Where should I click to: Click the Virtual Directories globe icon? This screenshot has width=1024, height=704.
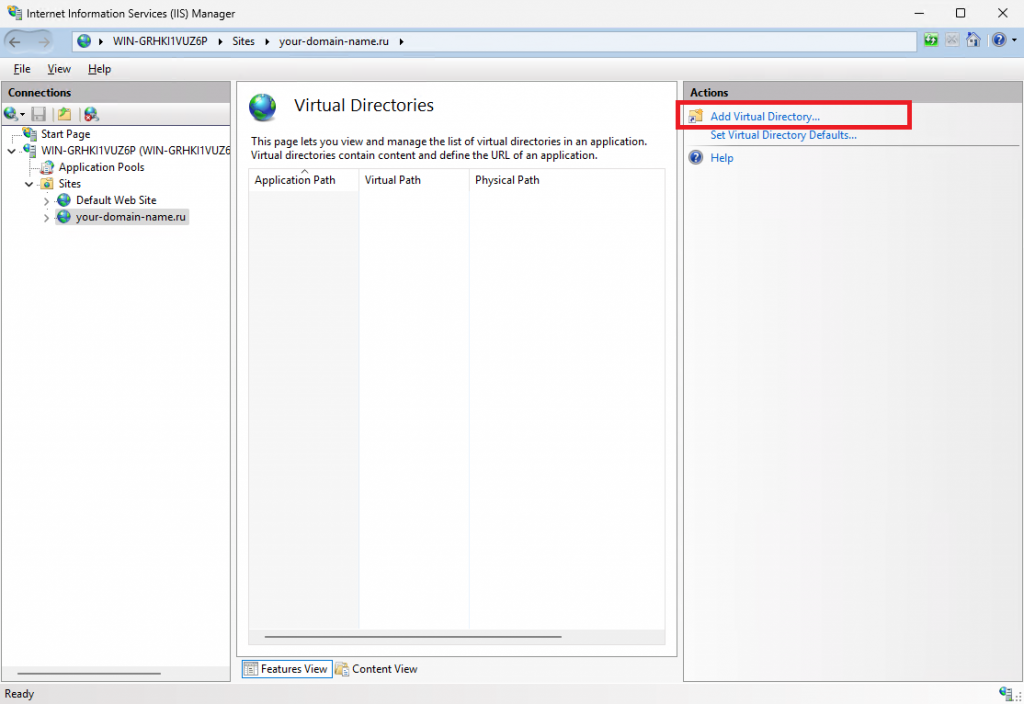[x=263, y=108]
